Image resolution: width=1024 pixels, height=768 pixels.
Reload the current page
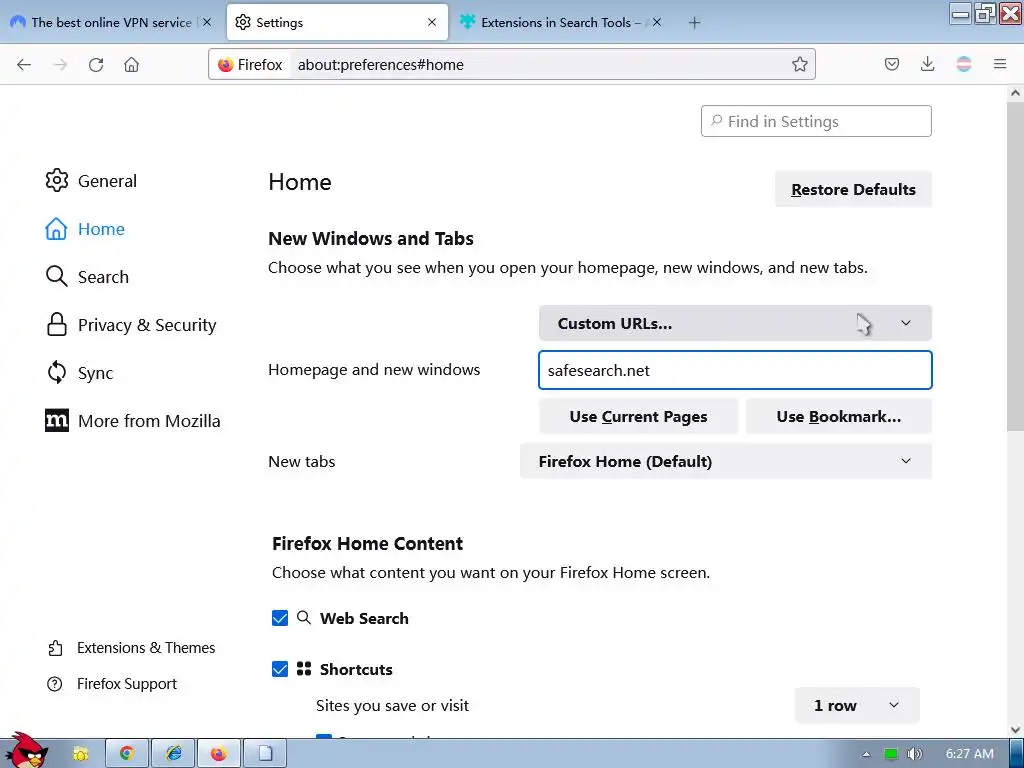pyautogui.click(x=96, y=64)
